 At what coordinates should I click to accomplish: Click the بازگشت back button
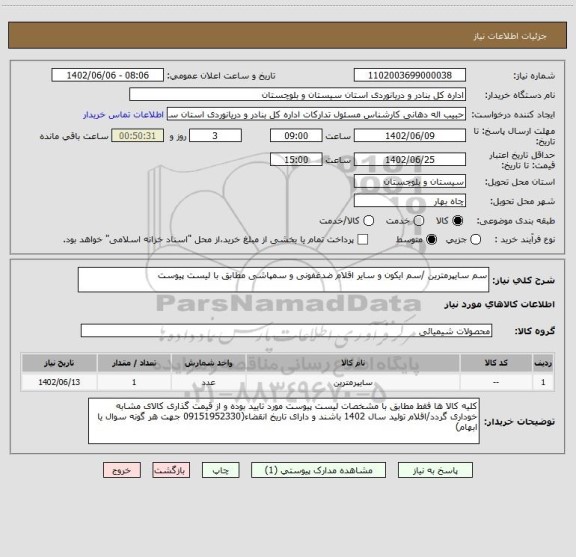click(x=171, y=470)
